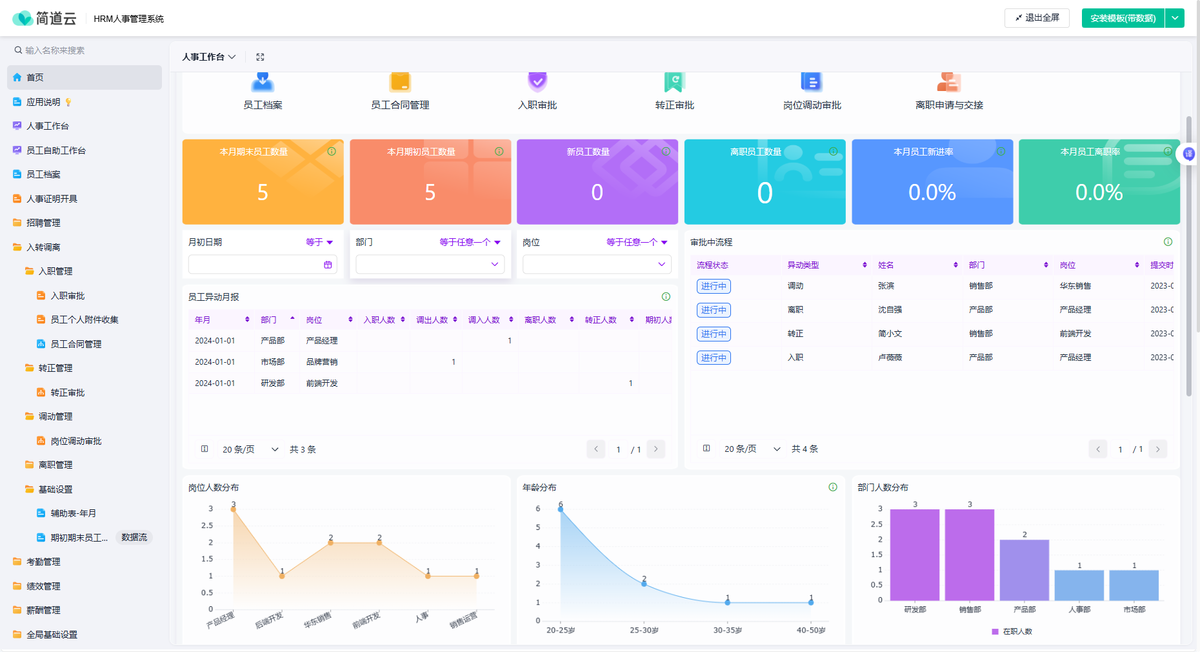
Task: Click info icon on 员工异动月报 panel
Action: (666, 297)
